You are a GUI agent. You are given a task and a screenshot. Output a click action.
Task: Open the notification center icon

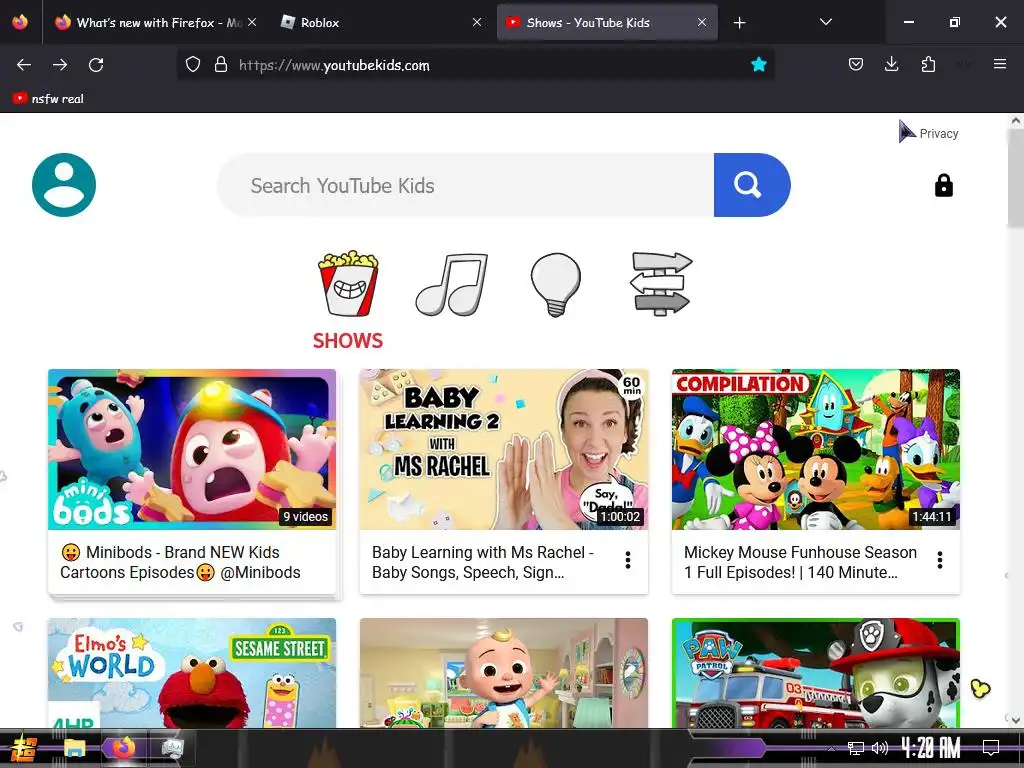[x=991, y=748]
